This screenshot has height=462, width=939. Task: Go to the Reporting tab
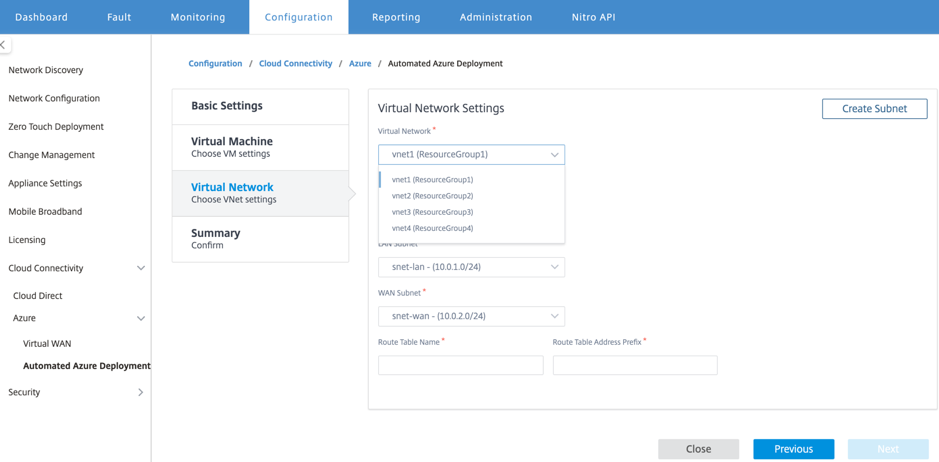coord(396,17)
